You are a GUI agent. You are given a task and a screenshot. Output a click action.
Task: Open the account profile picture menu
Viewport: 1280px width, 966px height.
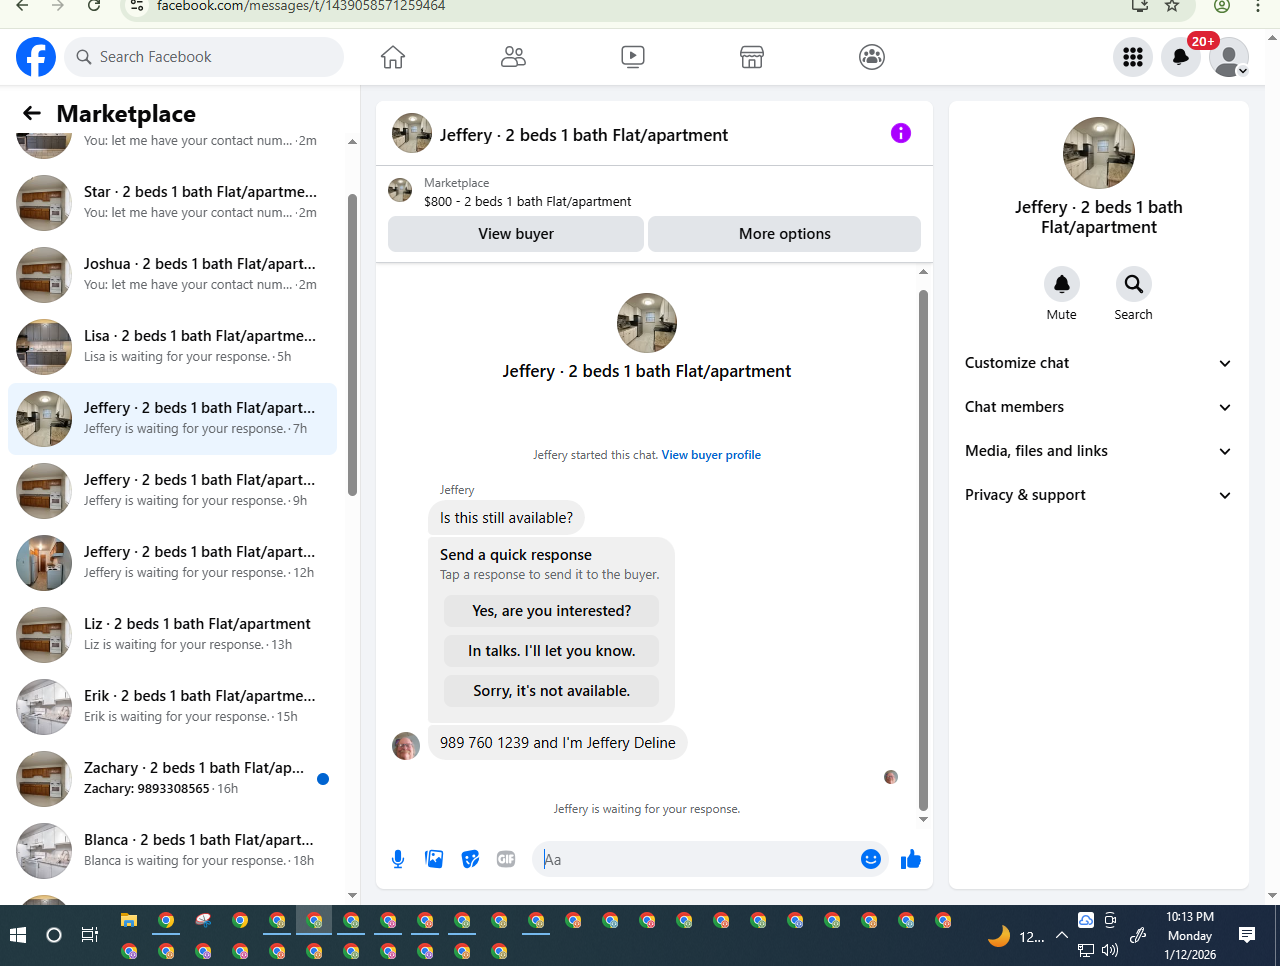(x=1229, y=57)
